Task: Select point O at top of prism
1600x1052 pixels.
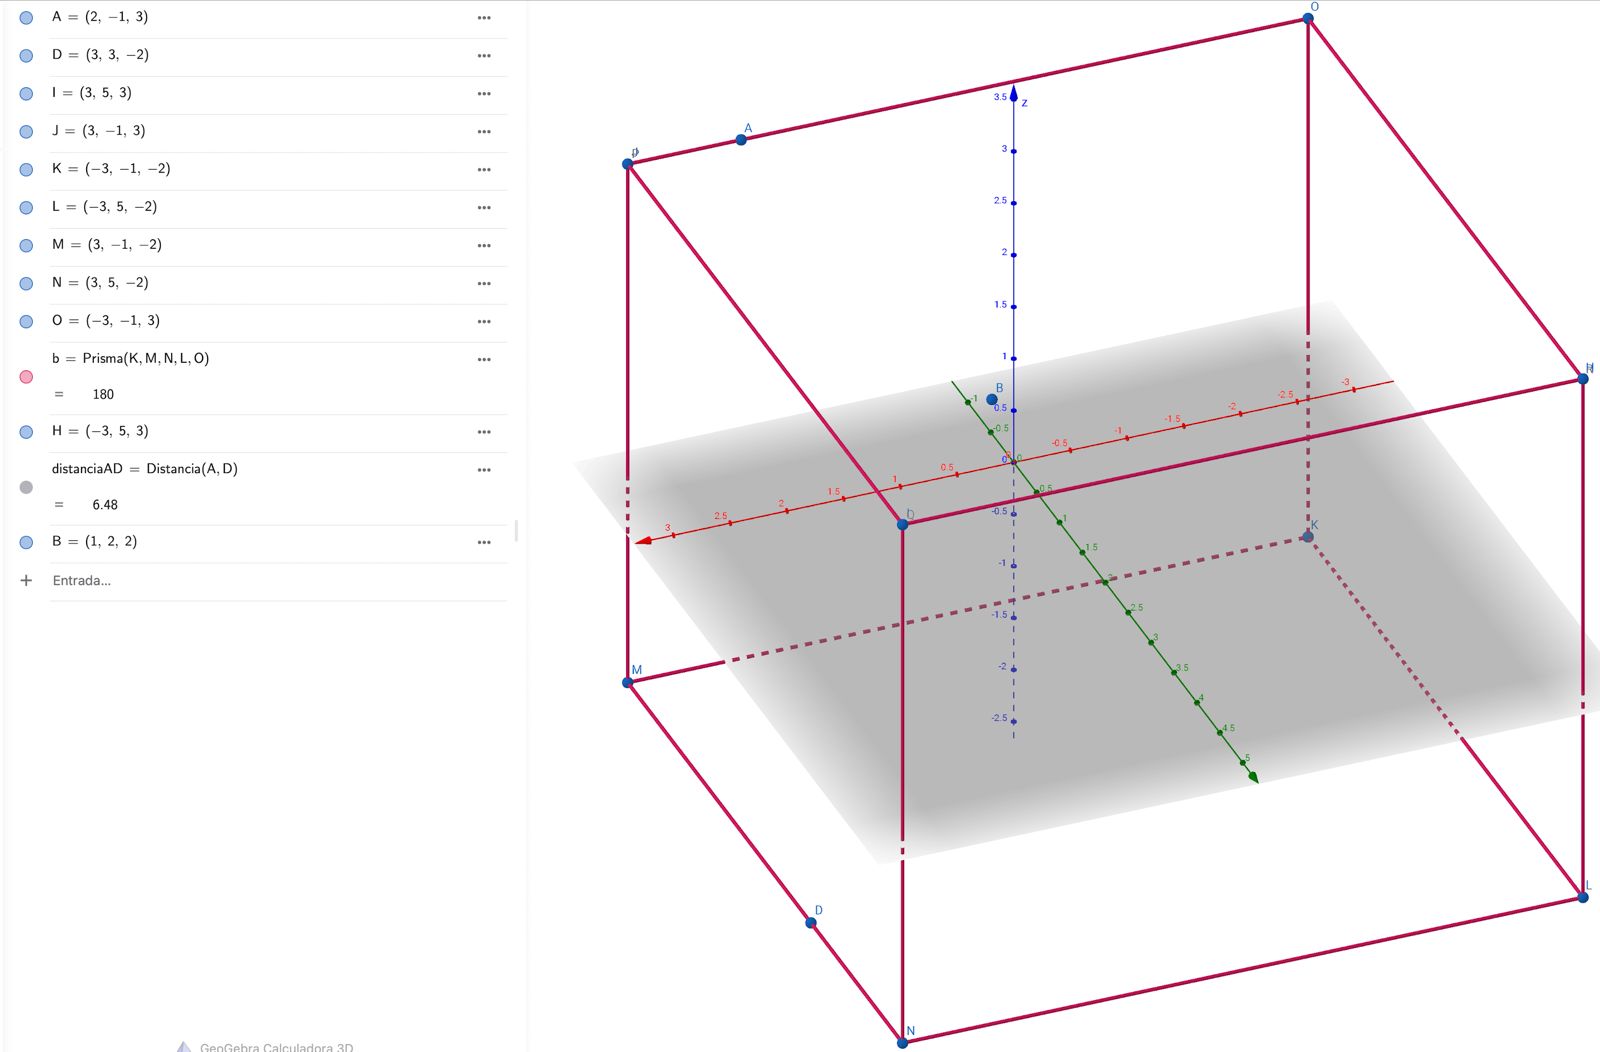Action: pos(1308,19)
